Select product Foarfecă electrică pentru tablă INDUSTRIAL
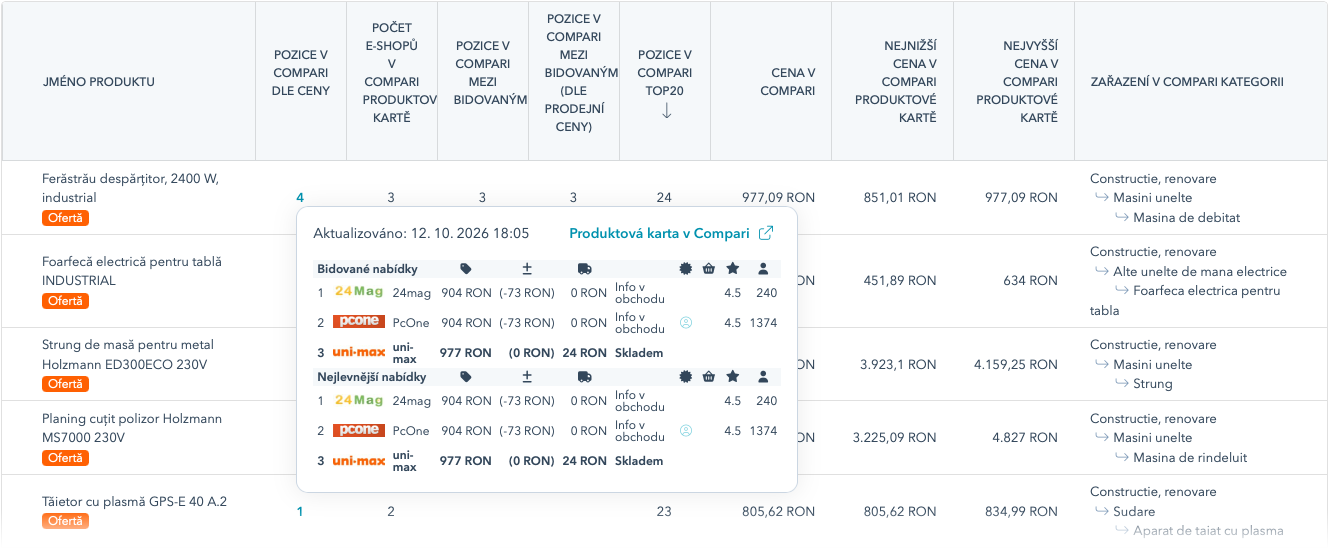1329x549 pixels. [132, 271]
